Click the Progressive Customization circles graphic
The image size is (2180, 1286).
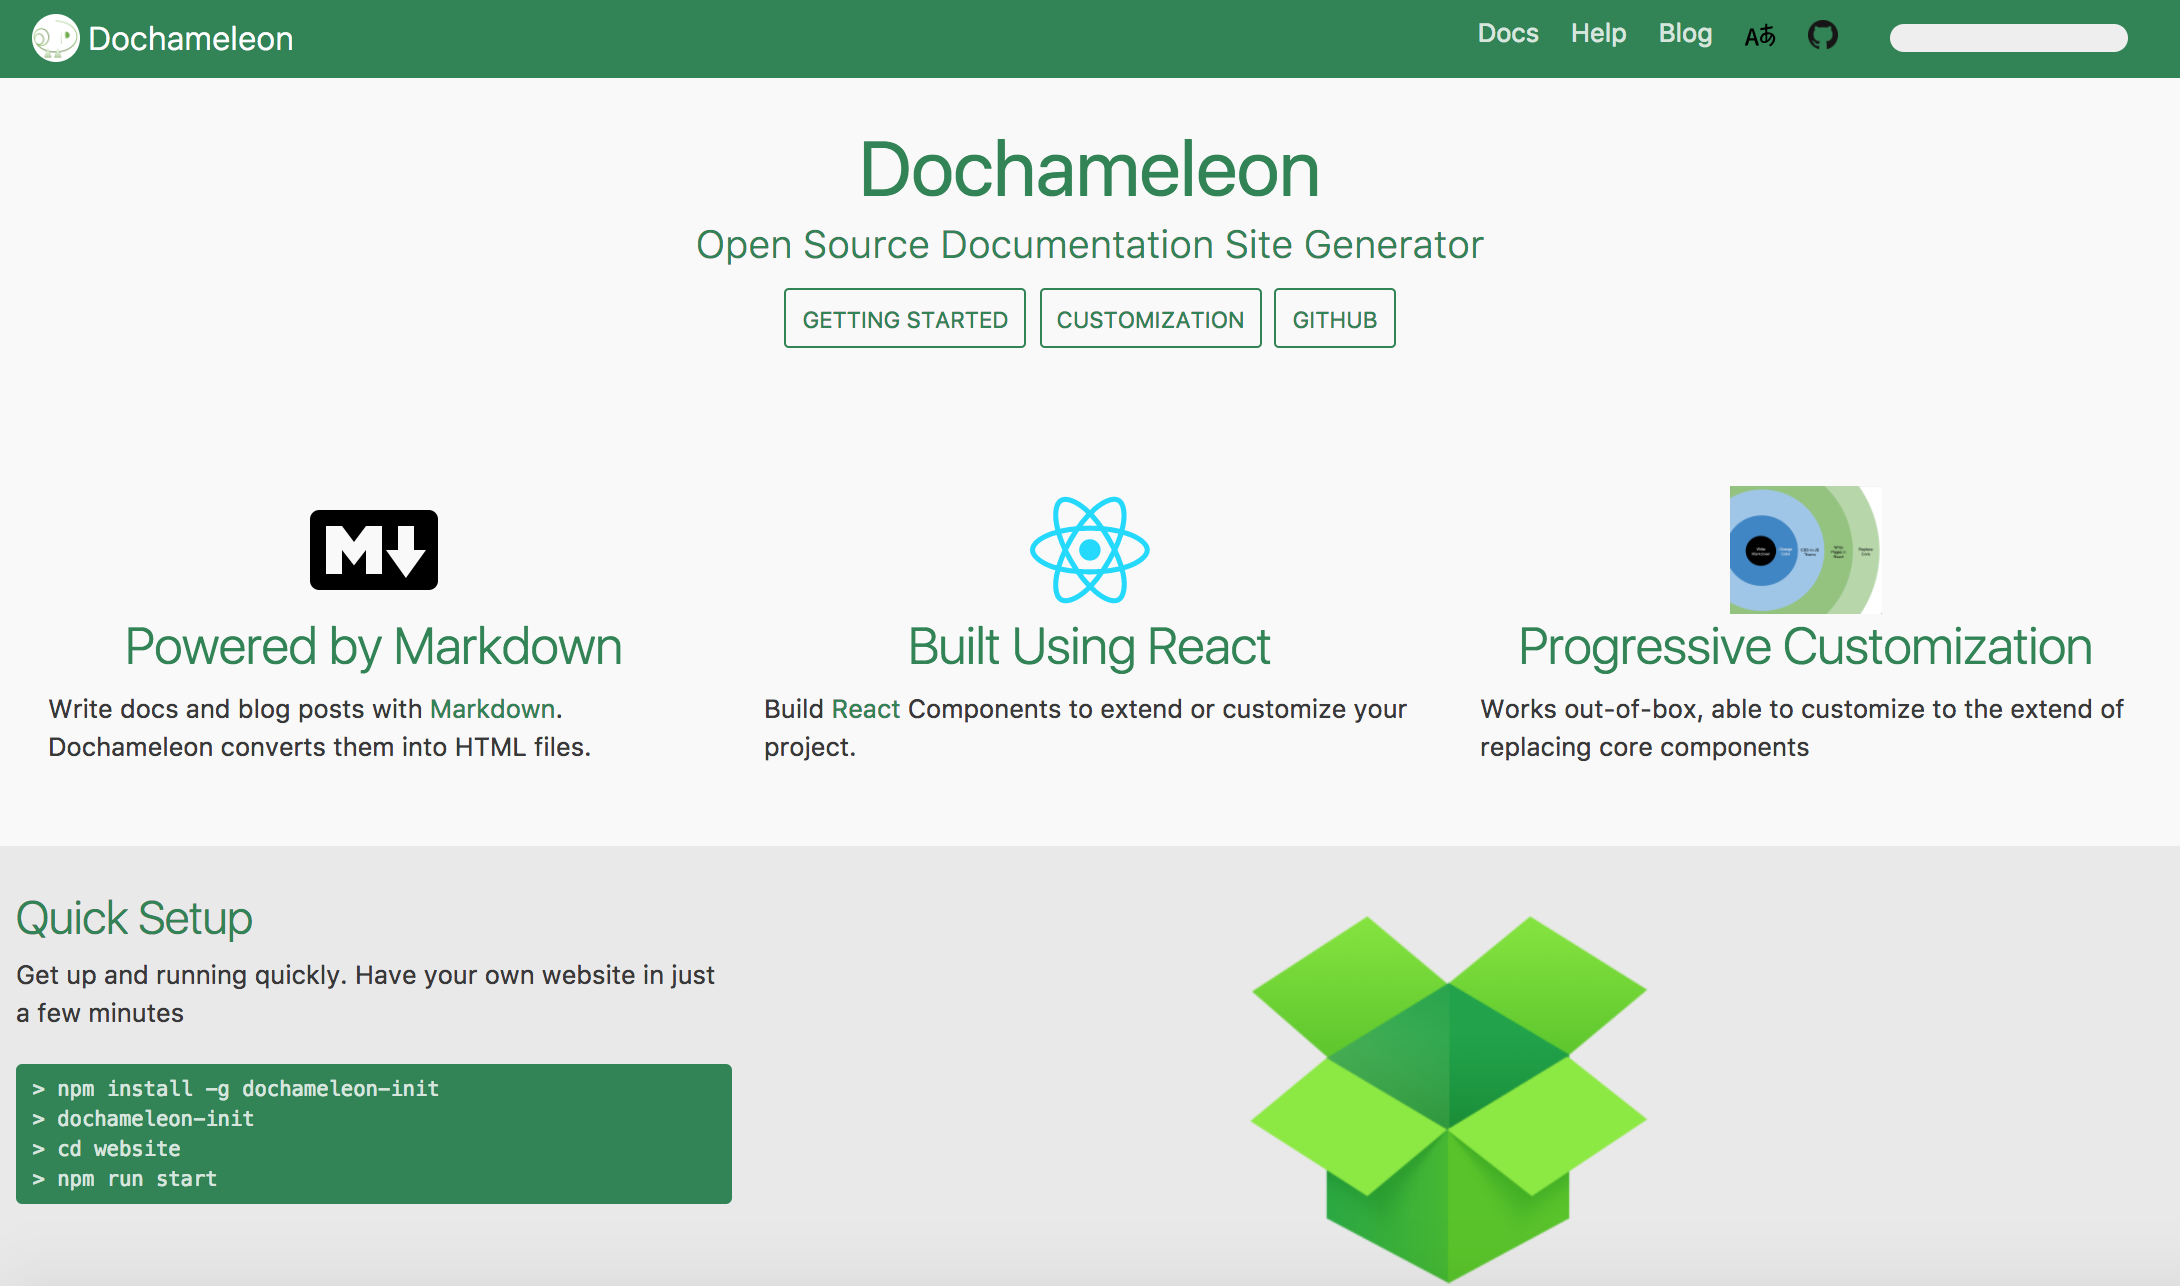[1804, 549]
